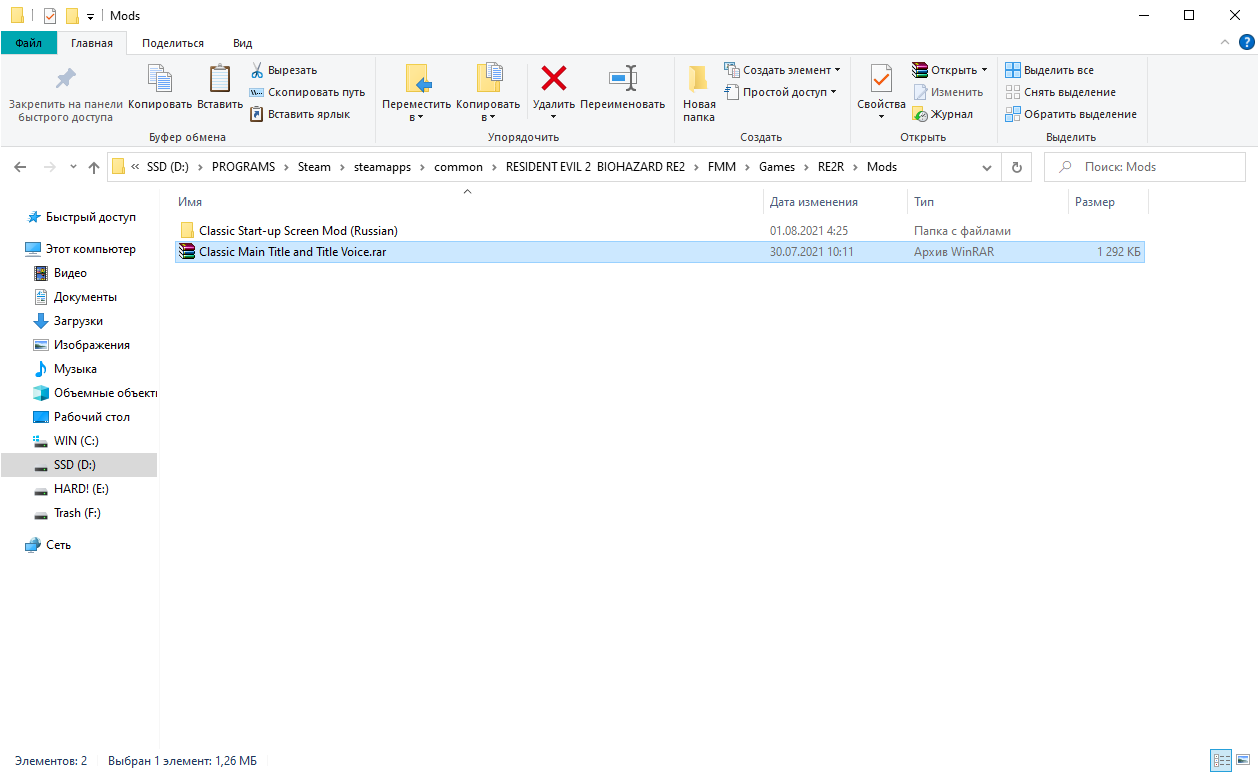
Task: Open Quick Access Toolbar customize arrow
Action: [91, 16]
